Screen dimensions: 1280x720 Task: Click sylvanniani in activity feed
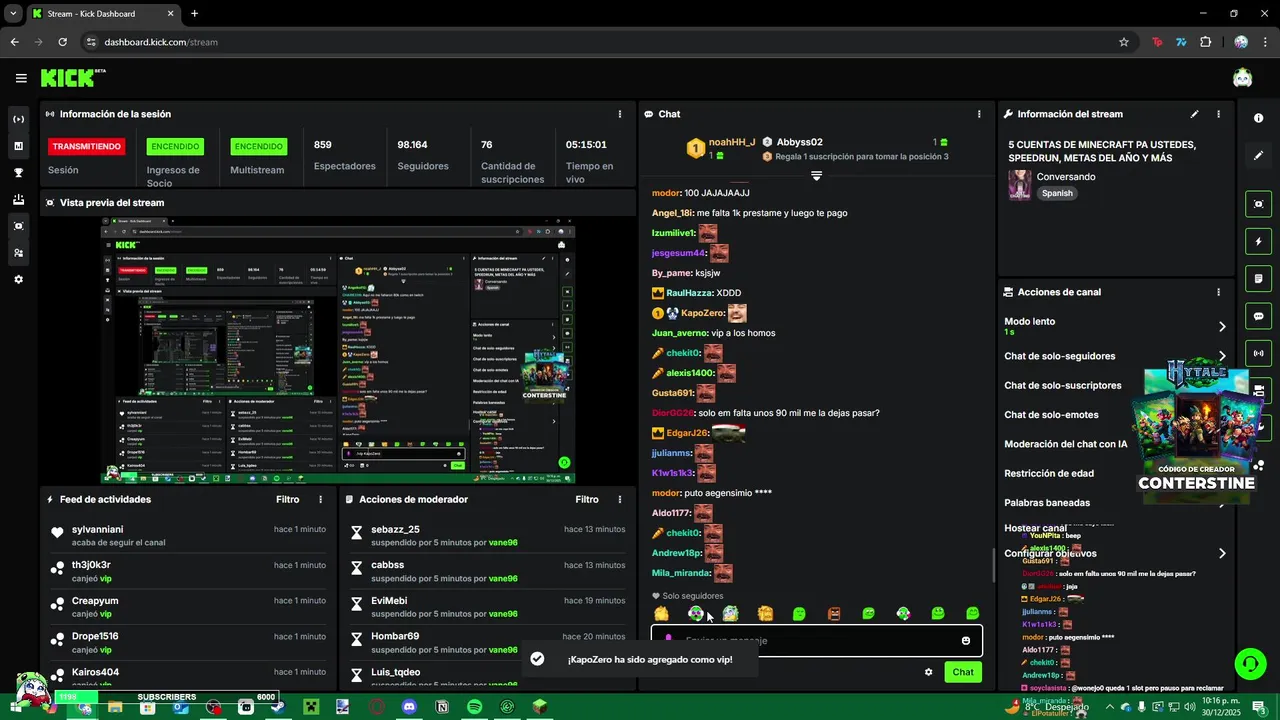tap(97, 529)
